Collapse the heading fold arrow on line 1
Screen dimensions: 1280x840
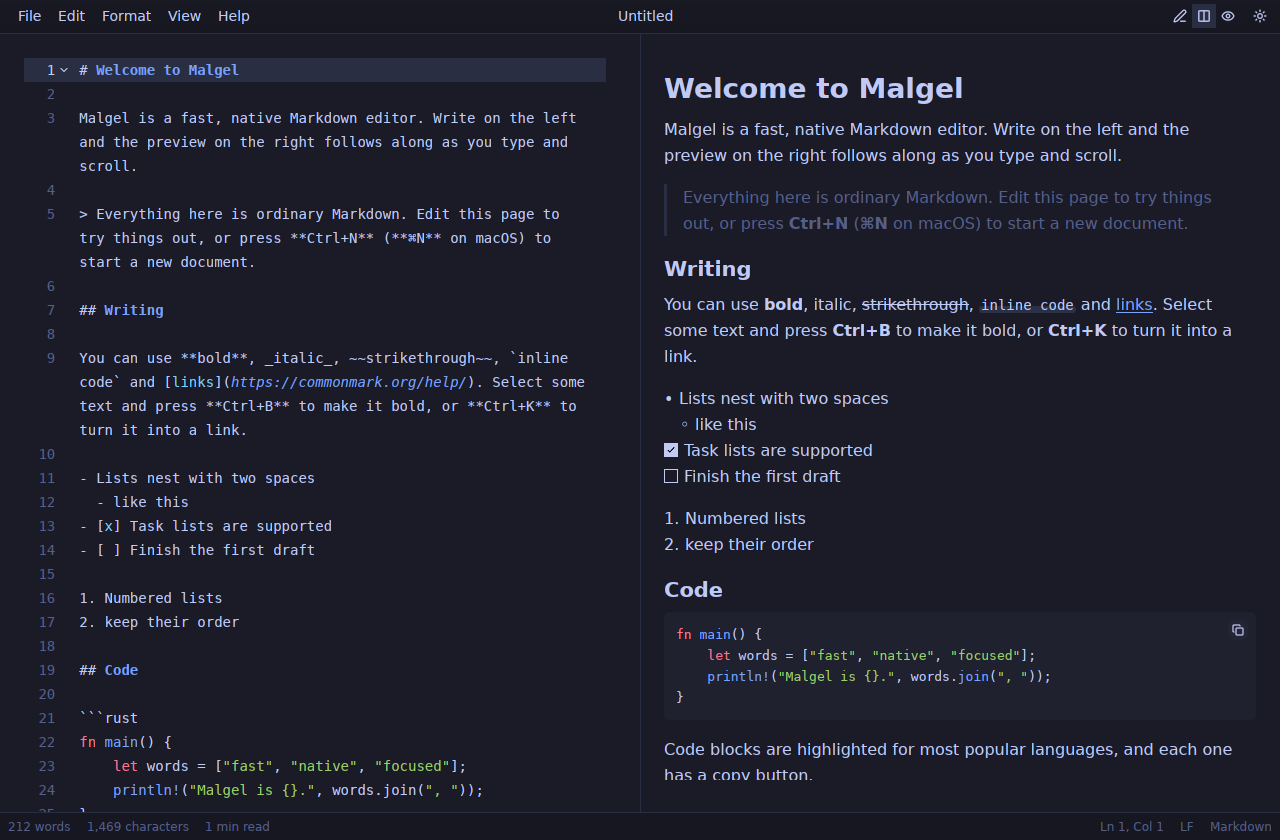(64, 70)
